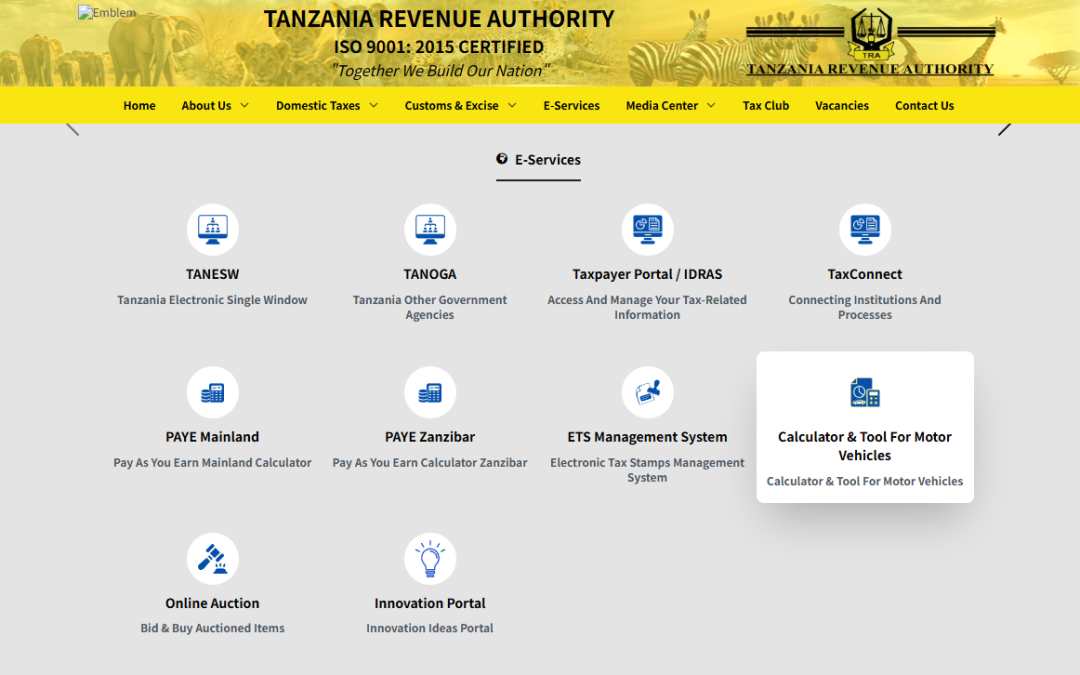Image resolution: width=1080 pixels, height=675 pixels.
Task: Open the Home menu item
Action: point(139,105)
